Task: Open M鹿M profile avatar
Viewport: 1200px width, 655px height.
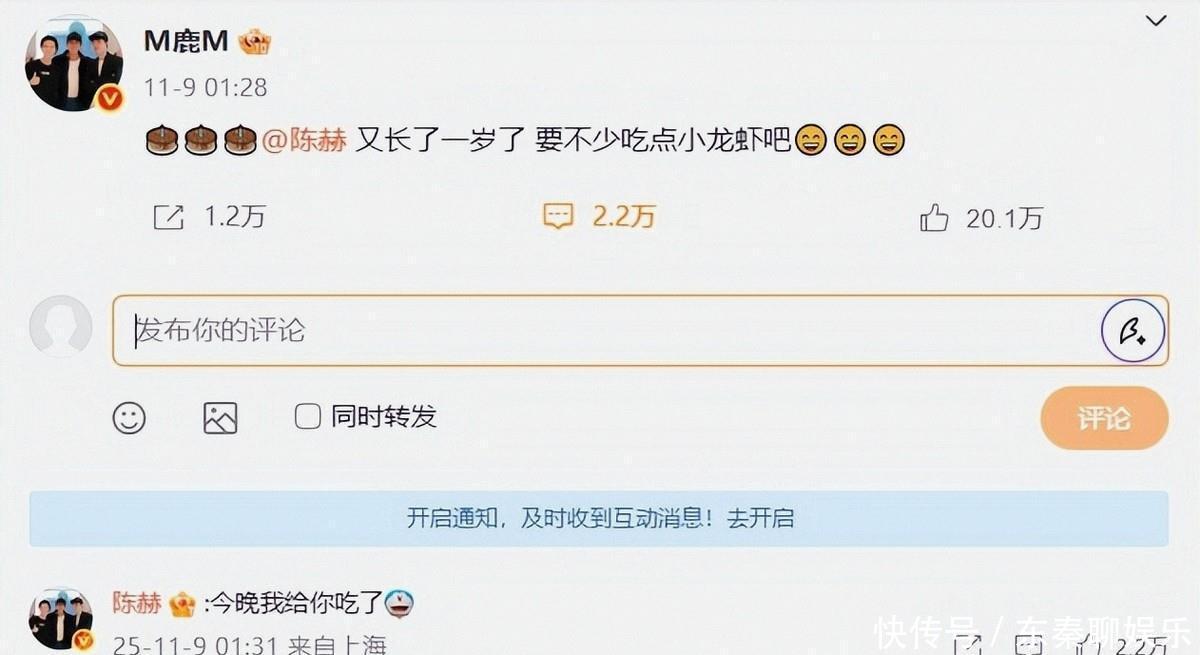Action: coord(74,62)
